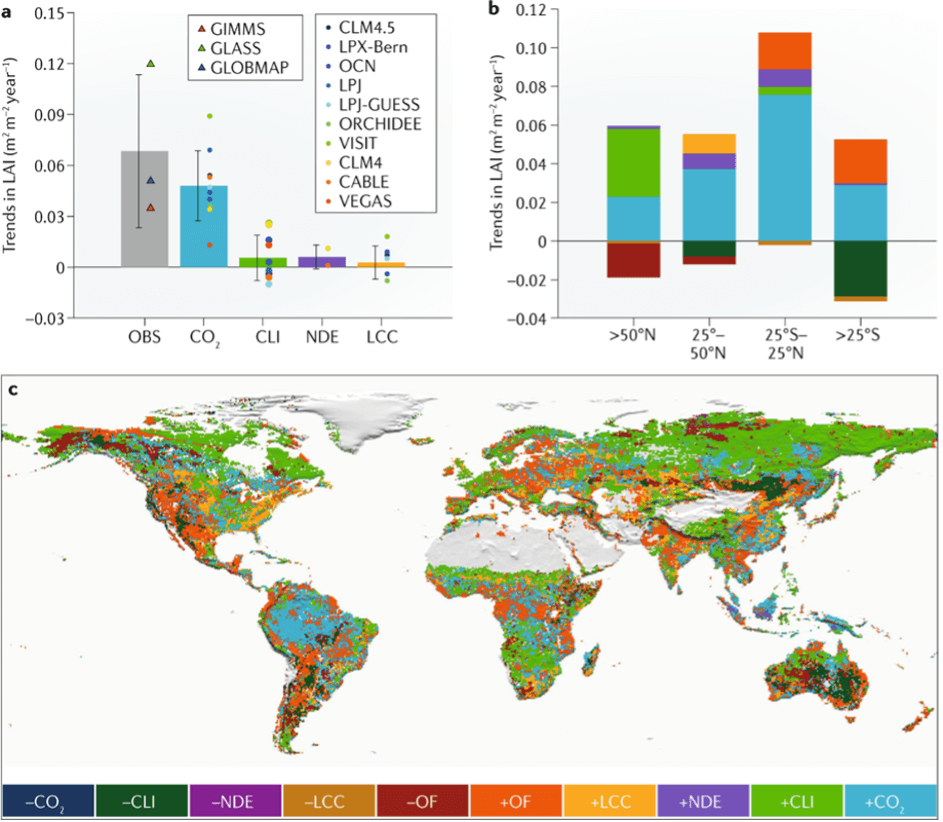Select the orange +OF color swatch
Viewport: 943px width, 822px height.
[x=518, y=800]
